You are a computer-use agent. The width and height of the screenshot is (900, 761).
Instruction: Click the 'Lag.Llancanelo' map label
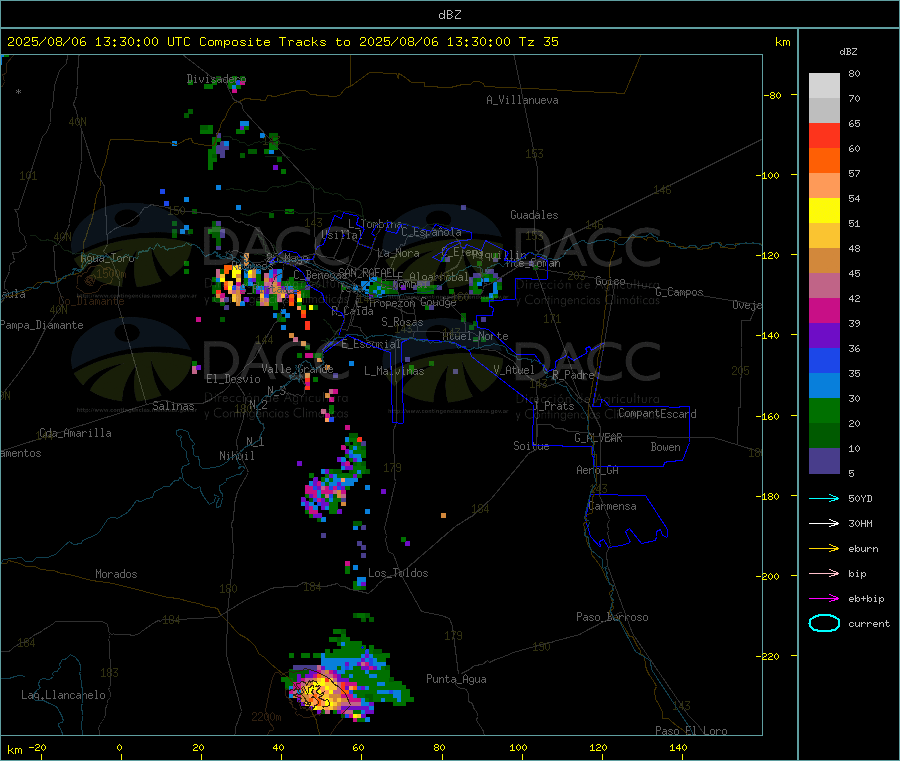(x=64, y=696)
